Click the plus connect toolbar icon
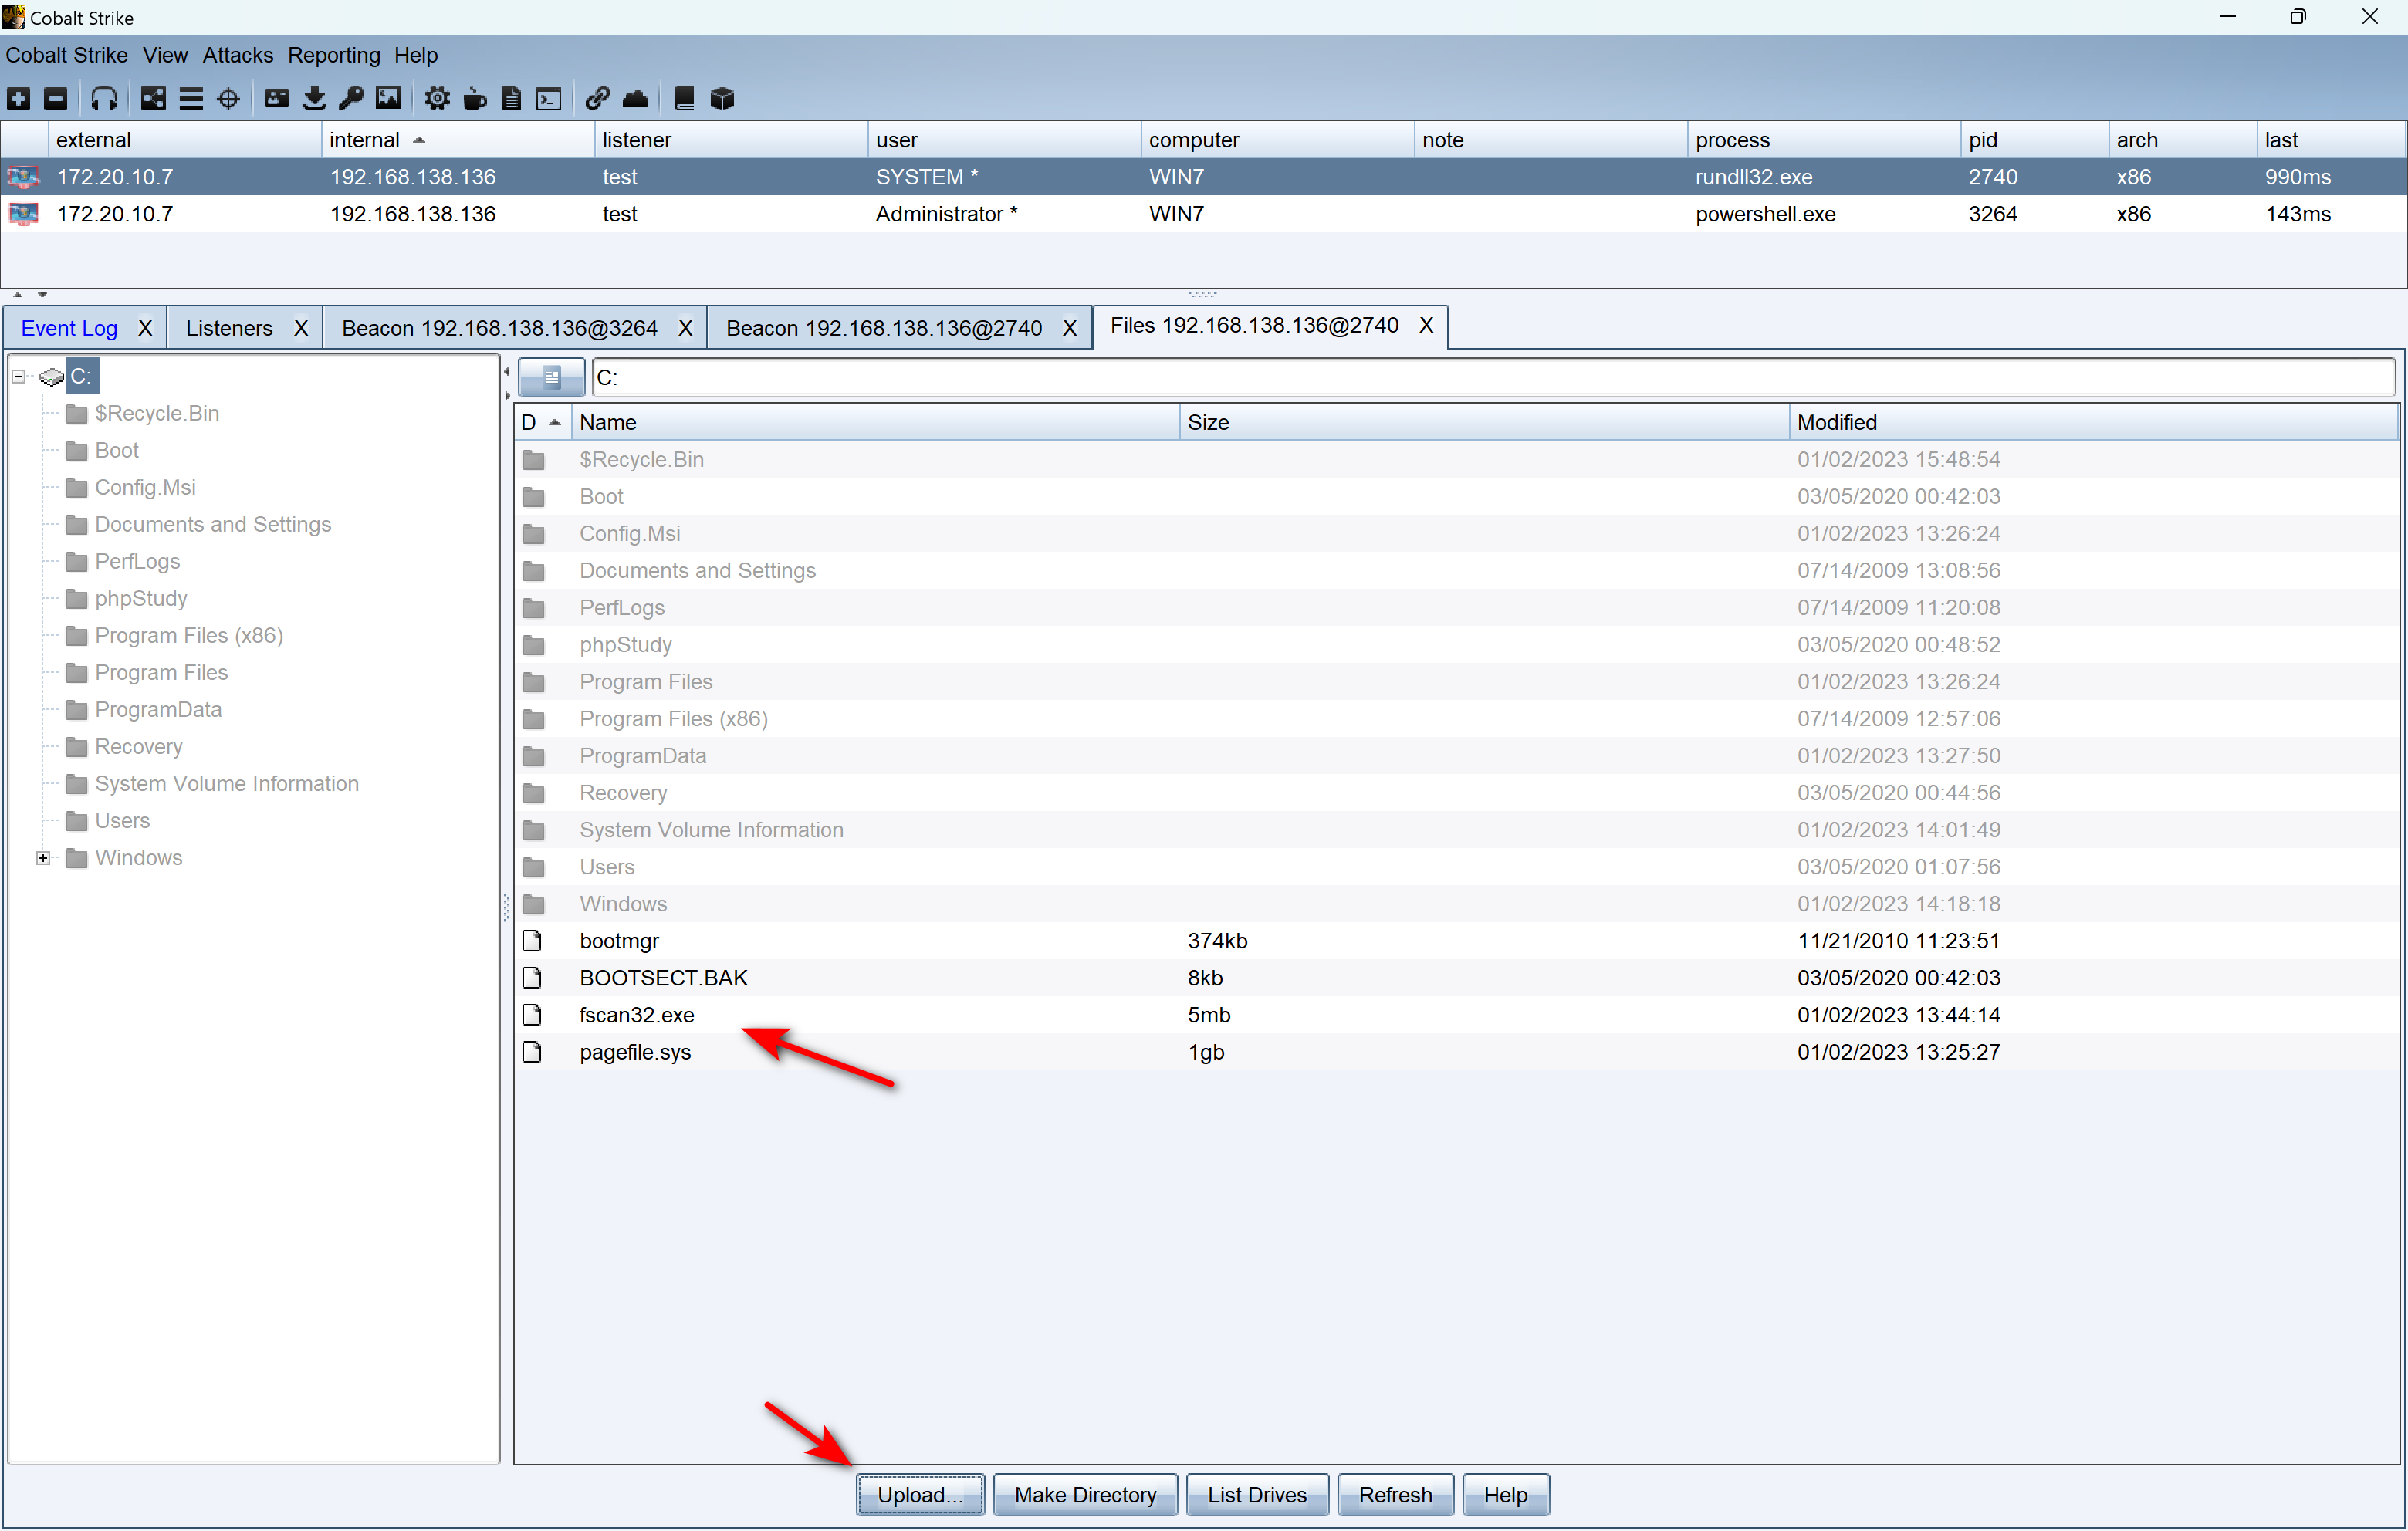The height and width of the screenshot is (1531, 2408). [19, 98]
